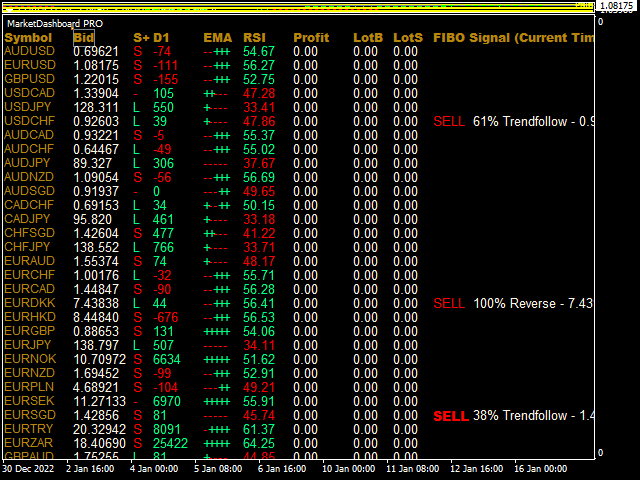Viewport: 640px width, 480px height.
Task: Choose the EURSGD symbol
Action: coord(30,415)
